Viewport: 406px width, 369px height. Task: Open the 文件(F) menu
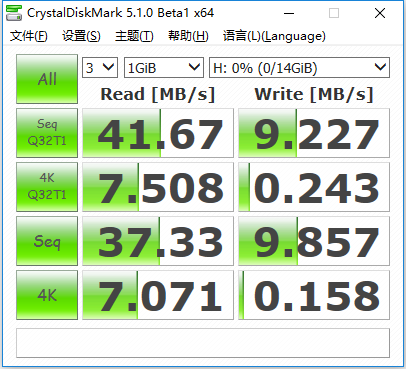[x=28, y=36]
